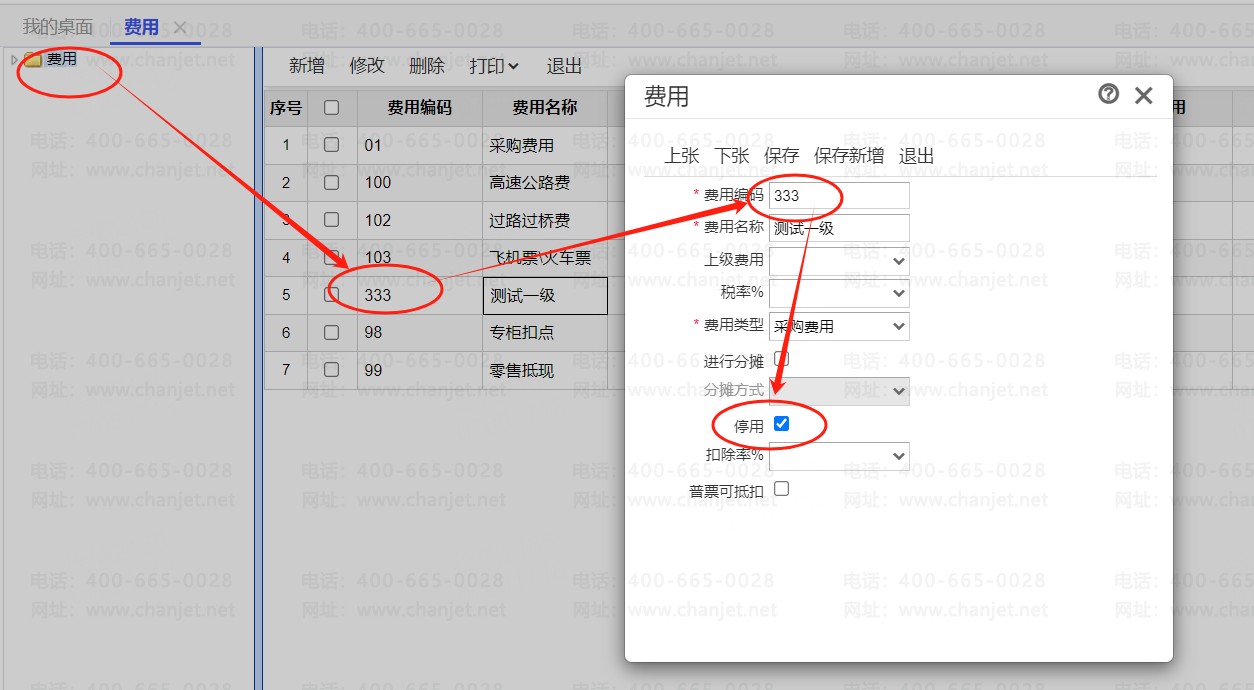Check the row checkbox for code 333
Screen dimensions: 1254x690
tap(332, 295)
